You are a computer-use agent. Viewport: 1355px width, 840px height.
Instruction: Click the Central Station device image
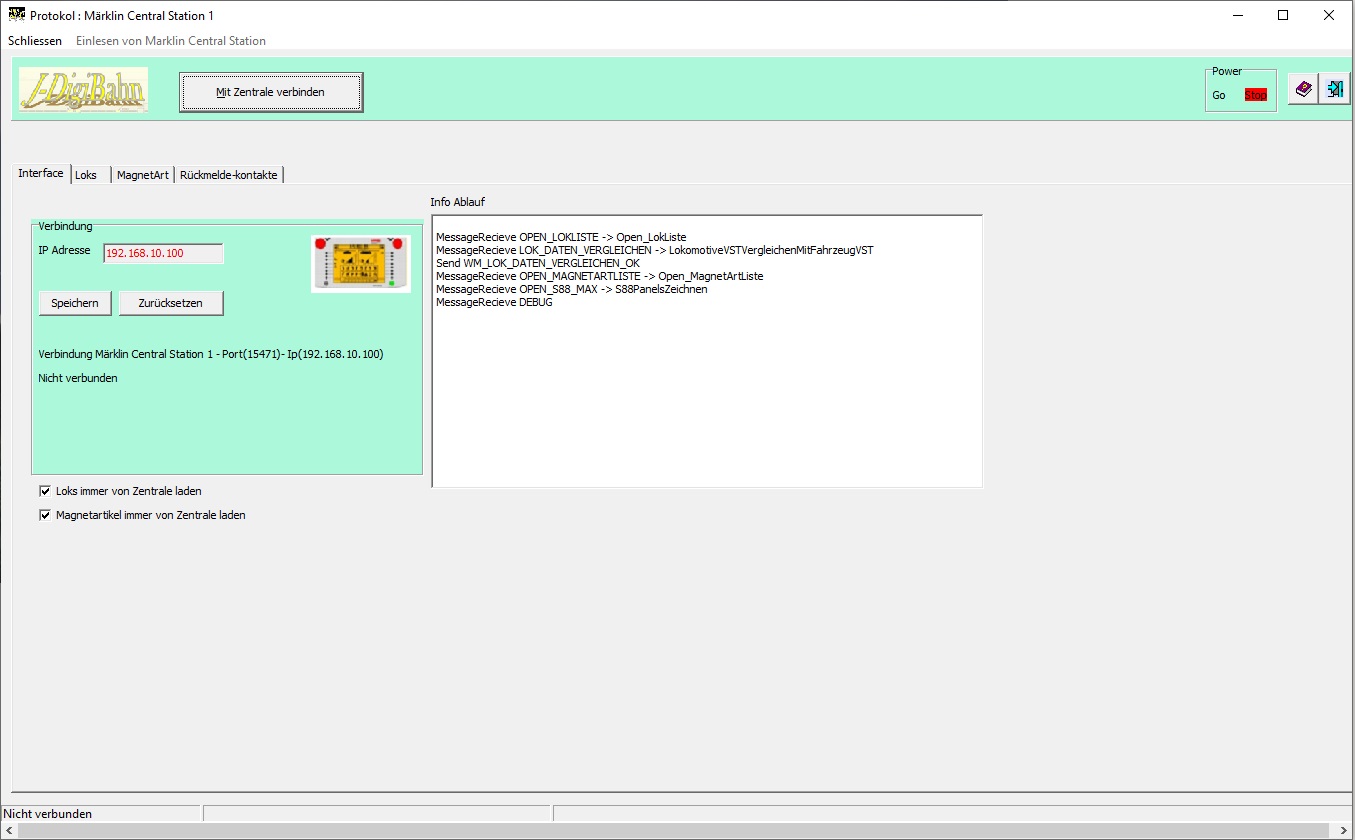361,263
